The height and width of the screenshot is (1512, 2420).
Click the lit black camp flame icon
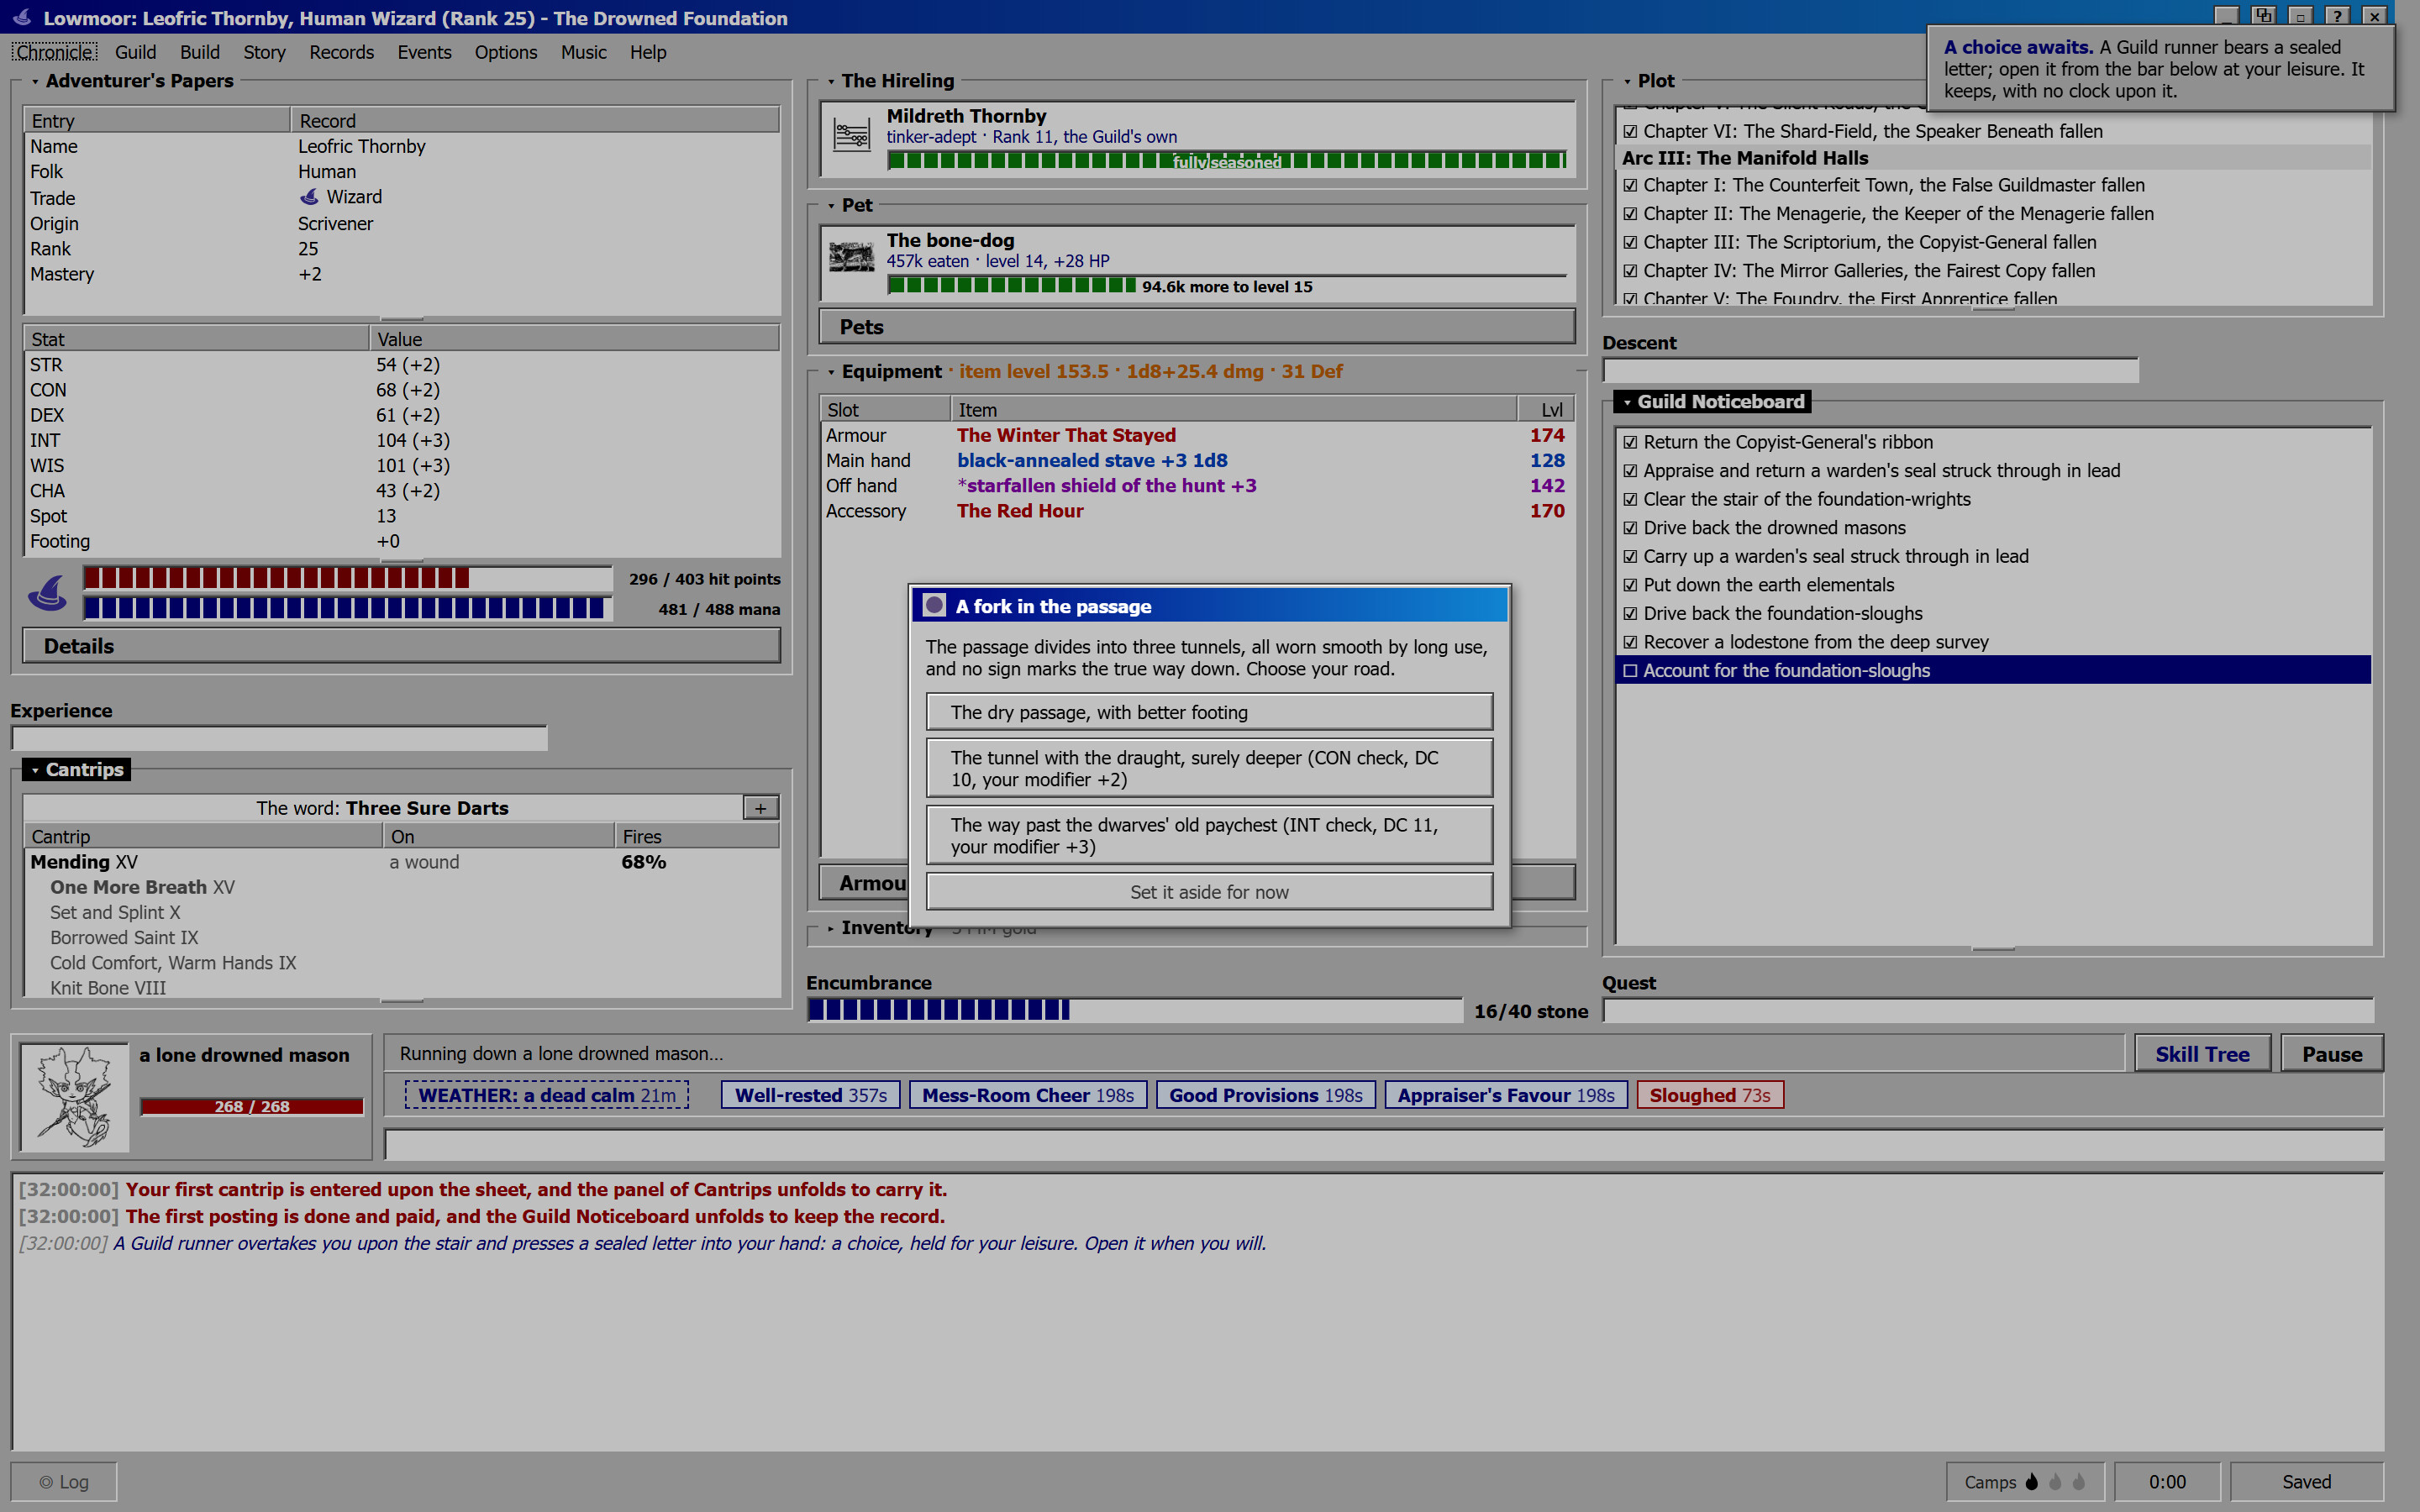(x=2032, y=1481)
